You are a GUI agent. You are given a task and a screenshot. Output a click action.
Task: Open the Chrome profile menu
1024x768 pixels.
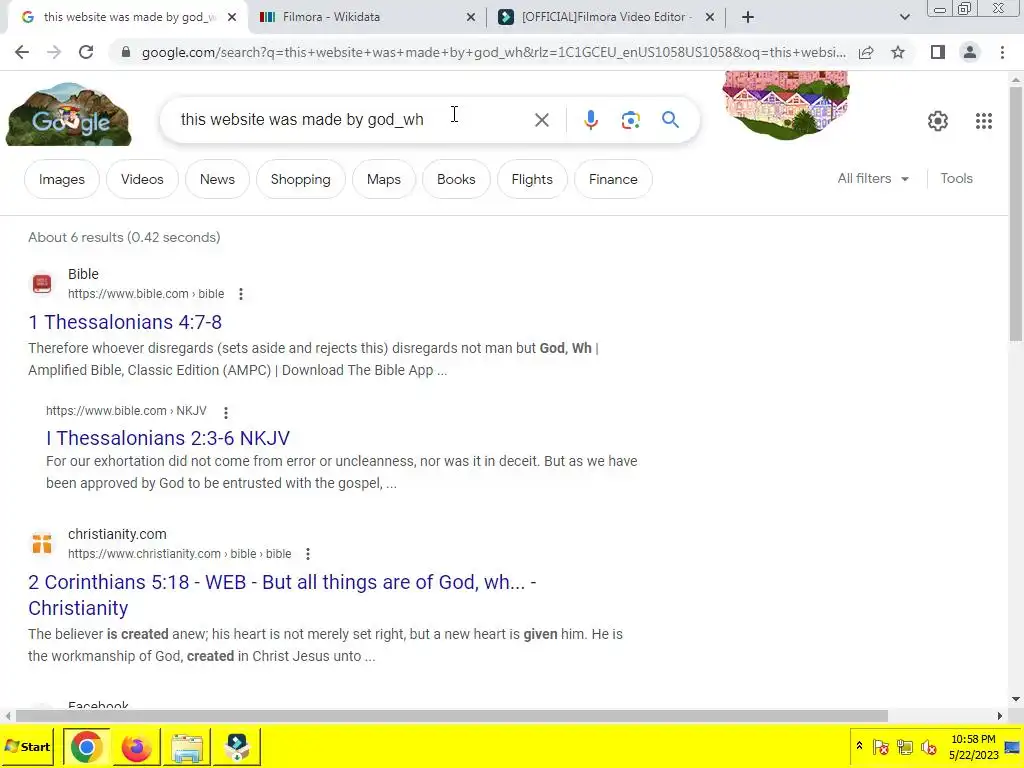pos(970,52)
